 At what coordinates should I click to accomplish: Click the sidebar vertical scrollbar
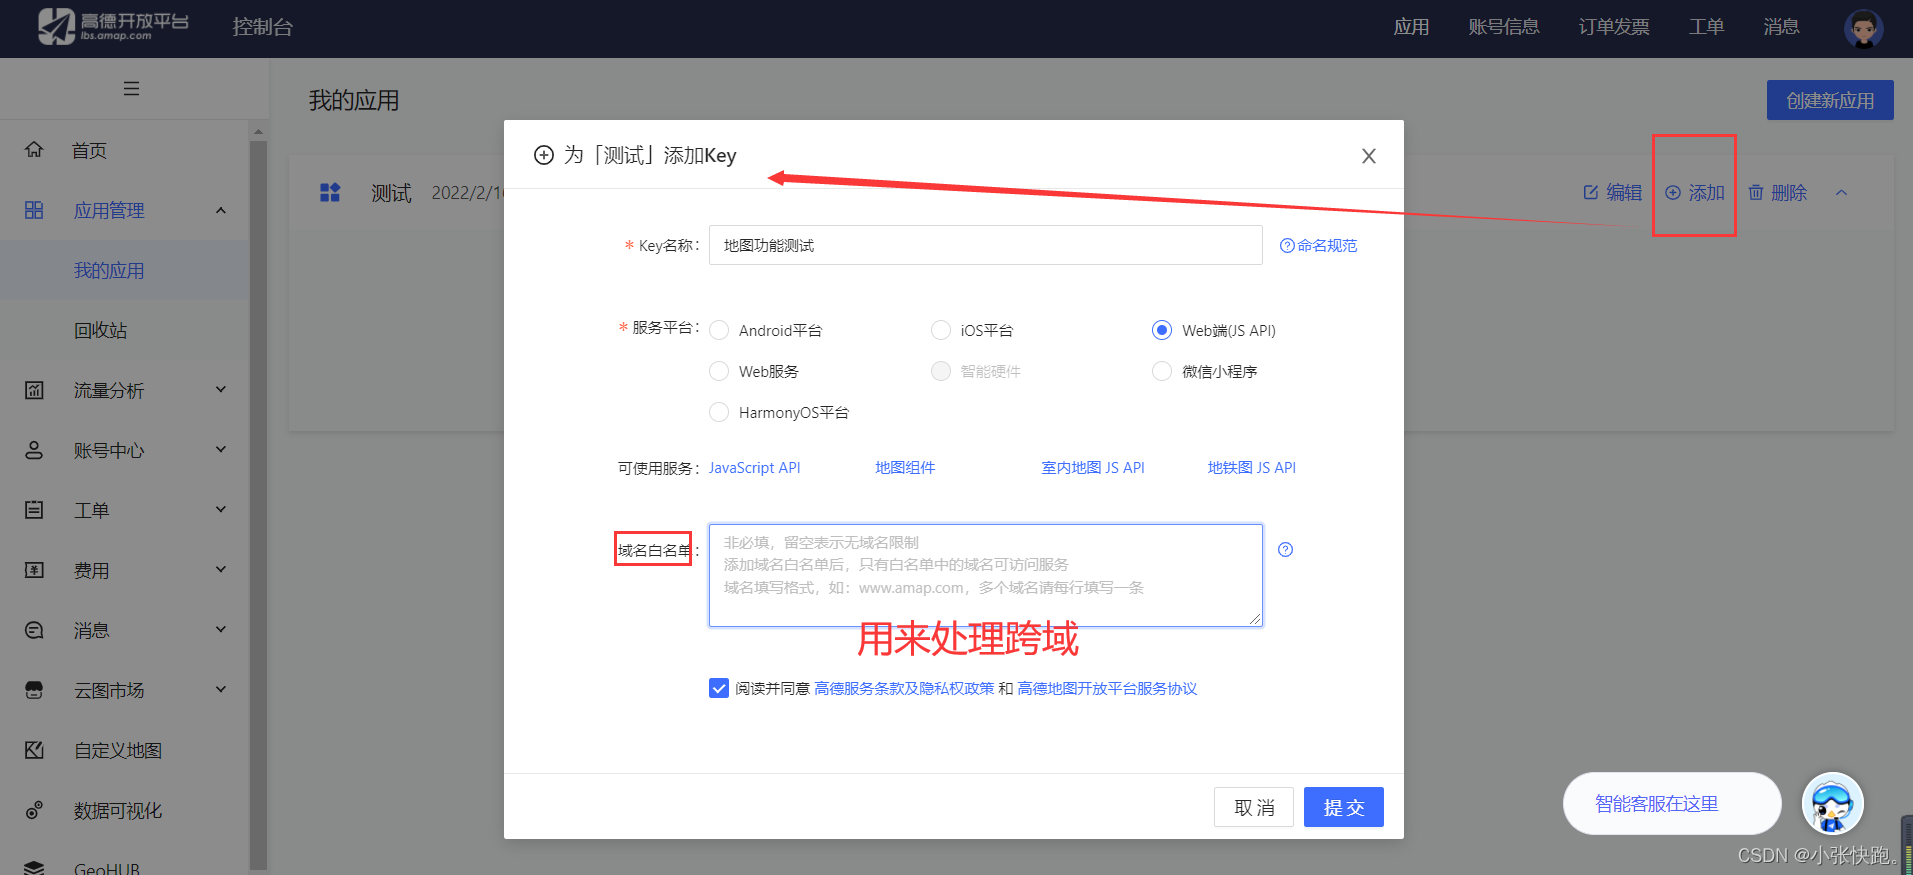tap(258, 504)
